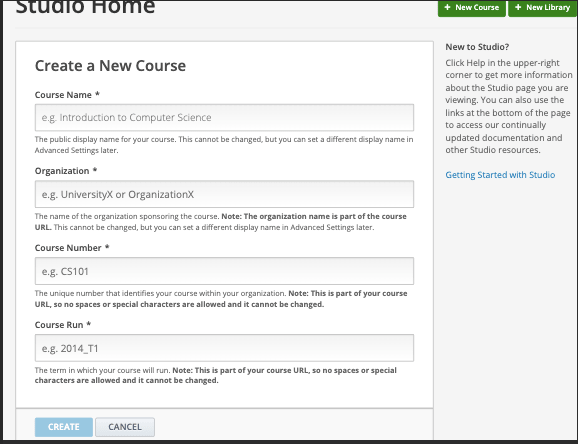Focus the Course Name input field
This screenshot has height=444, width=578.
224,118
